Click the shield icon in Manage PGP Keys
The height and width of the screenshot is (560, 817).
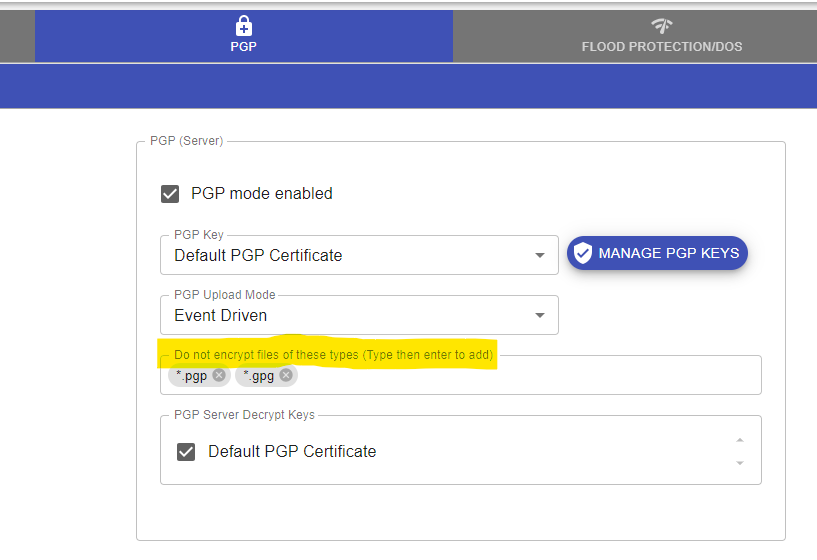[583, 253]
